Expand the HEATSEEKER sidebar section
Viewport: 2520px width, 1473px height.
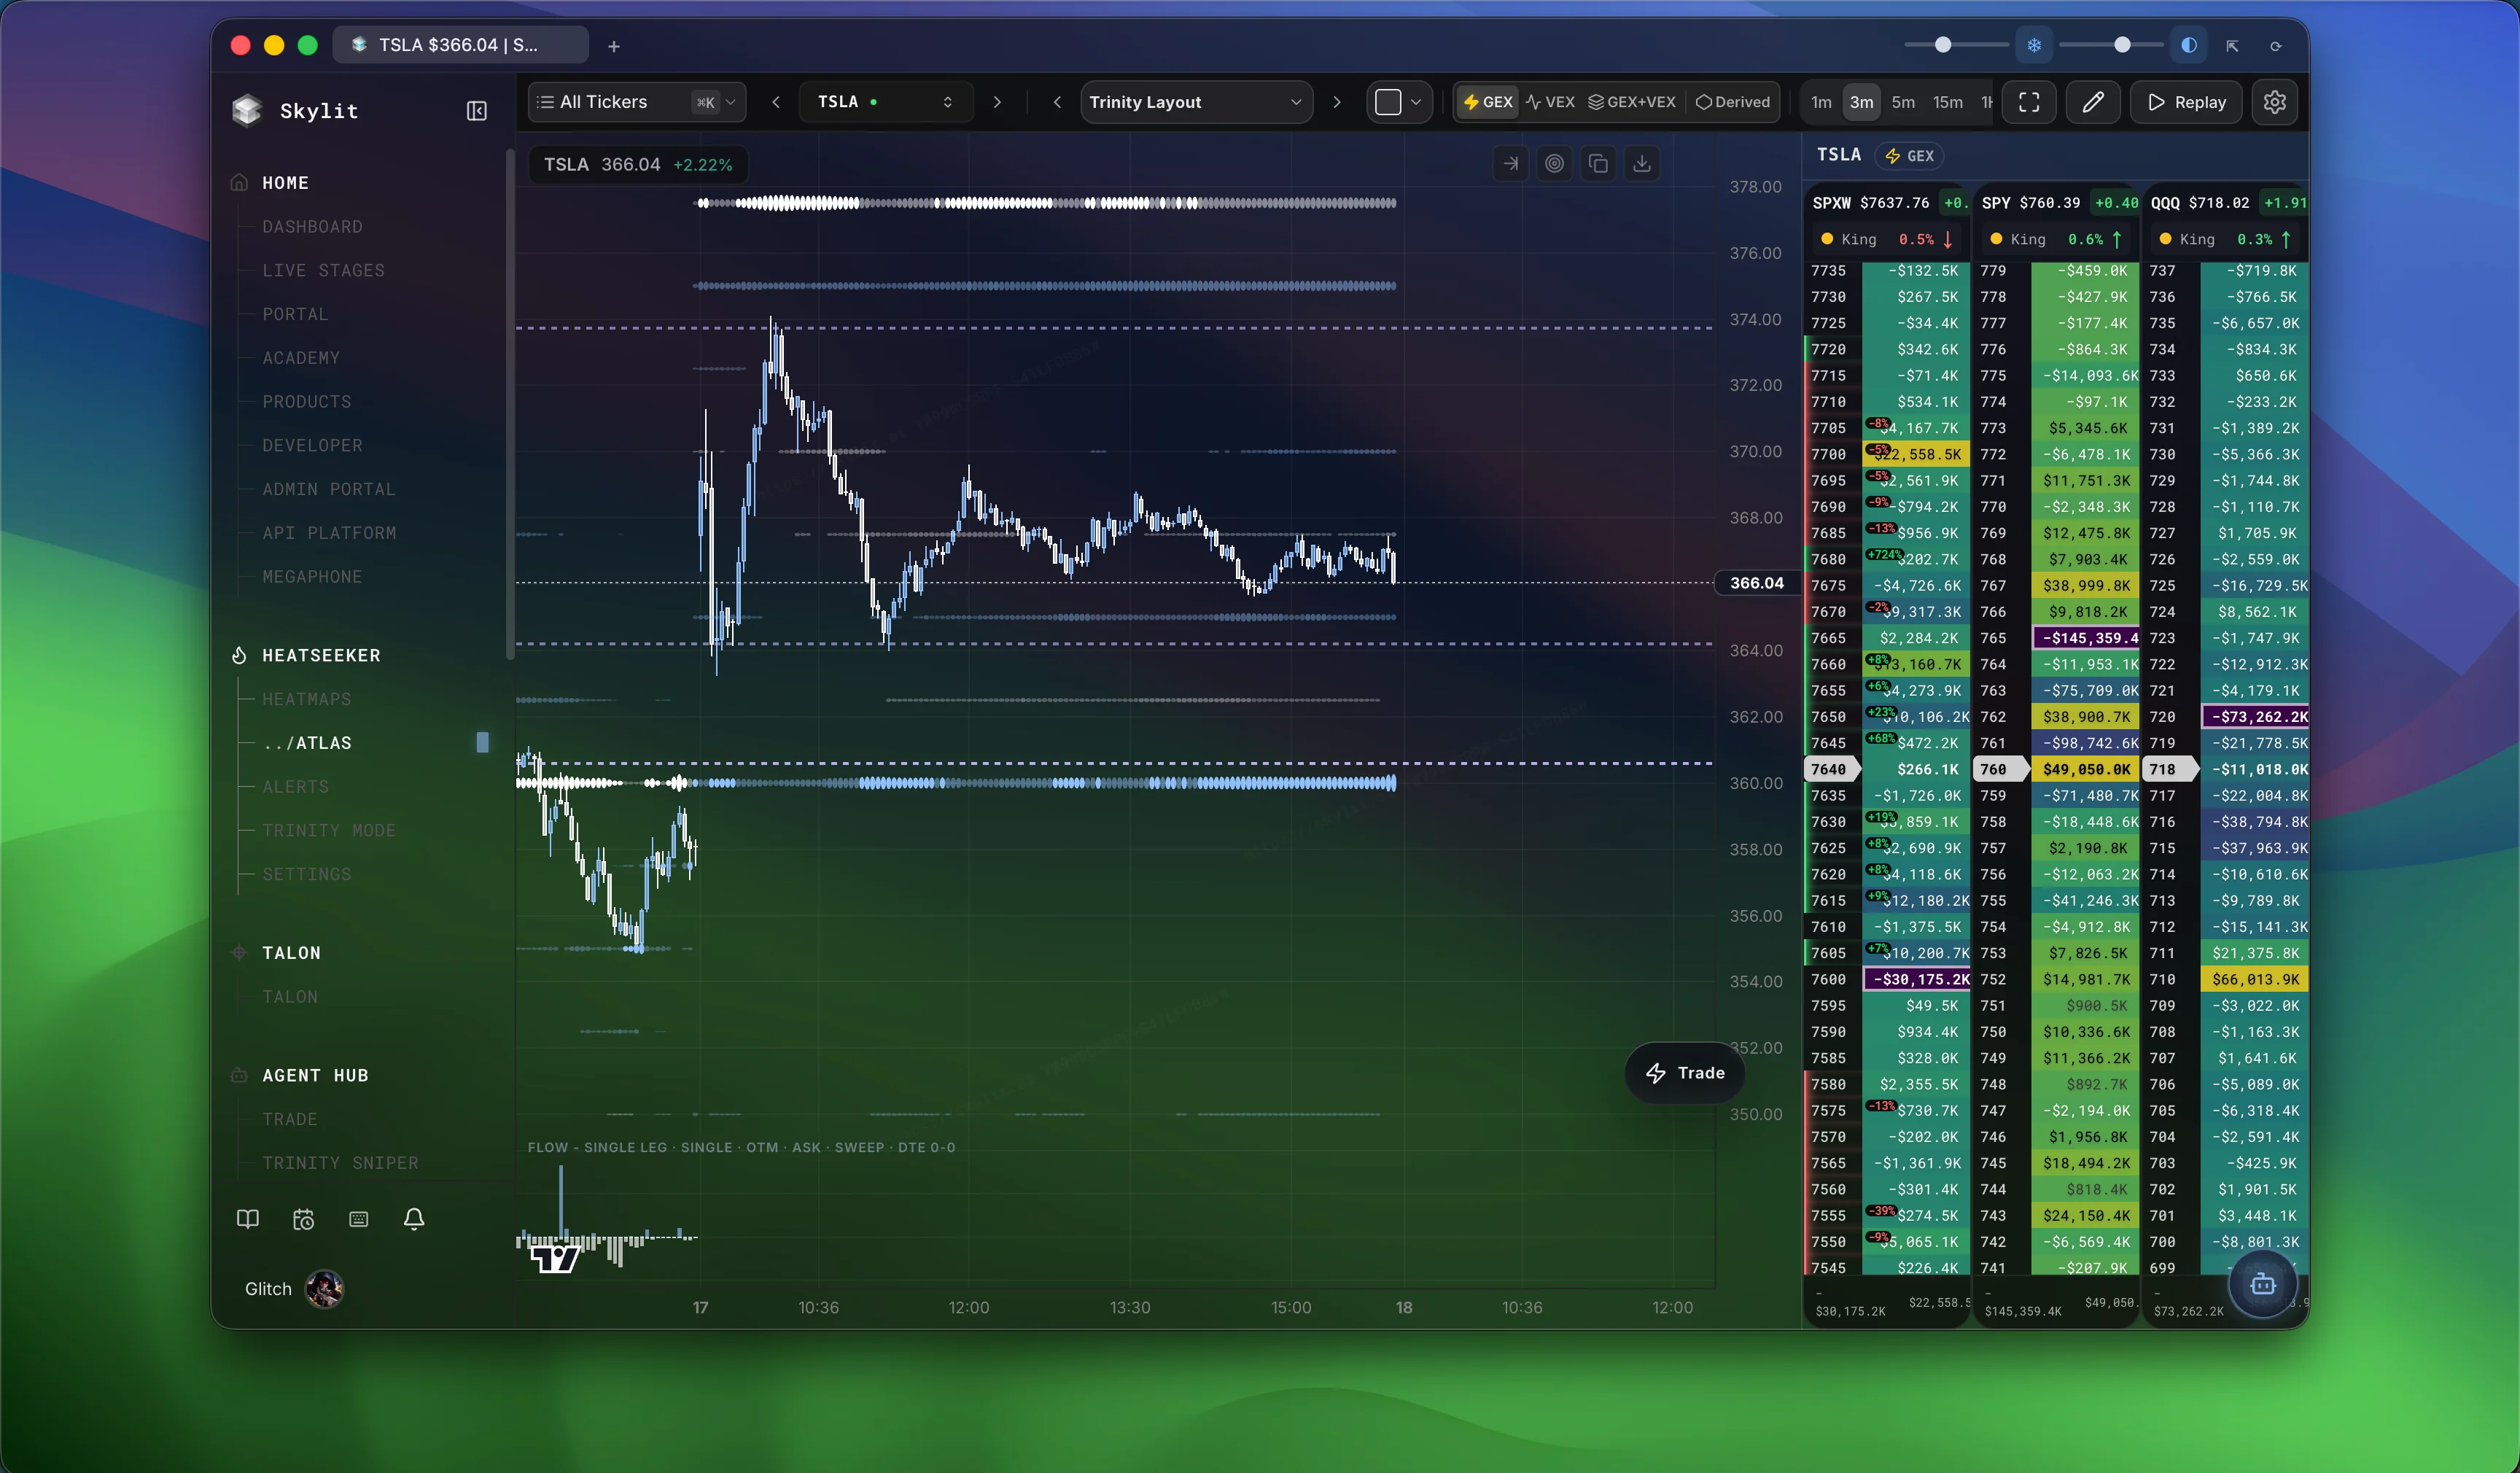[321, 655]
